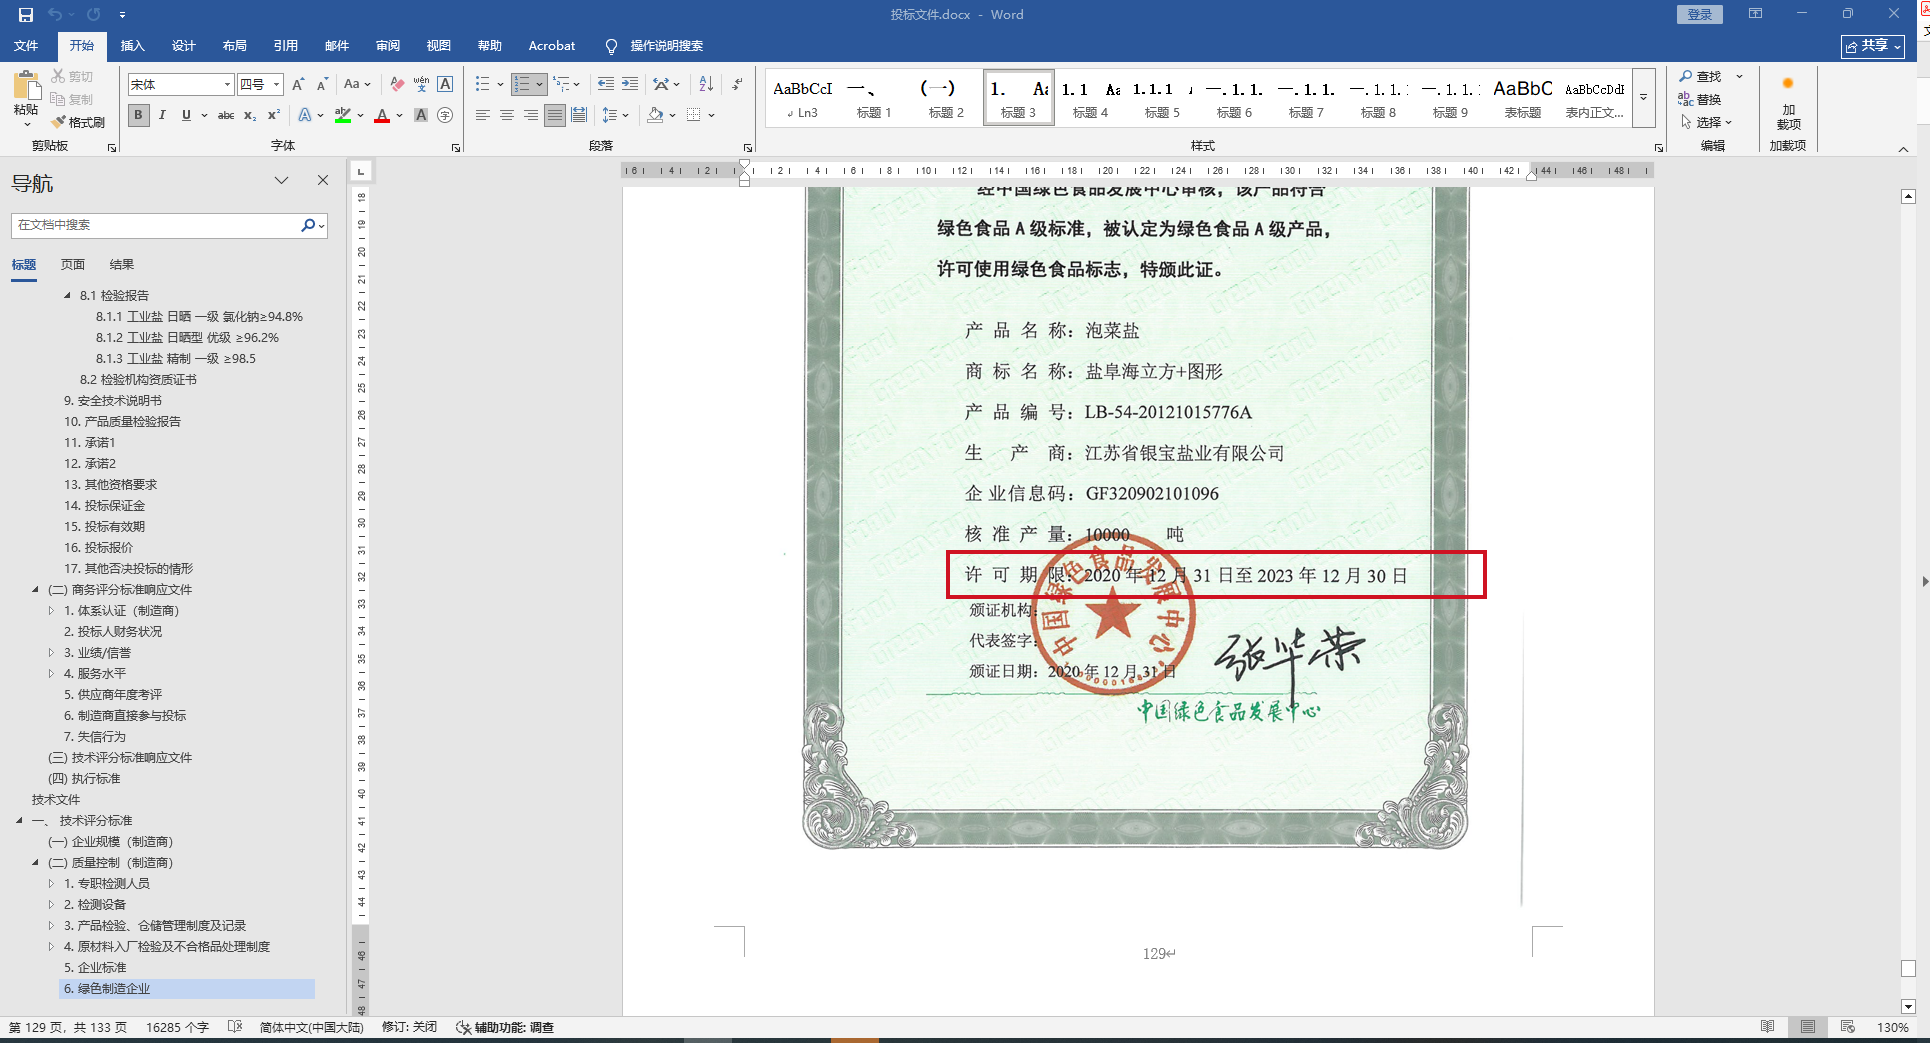1930x1043 pixels.
Task: Increase the paragraph indent
Action: point(630,84)
